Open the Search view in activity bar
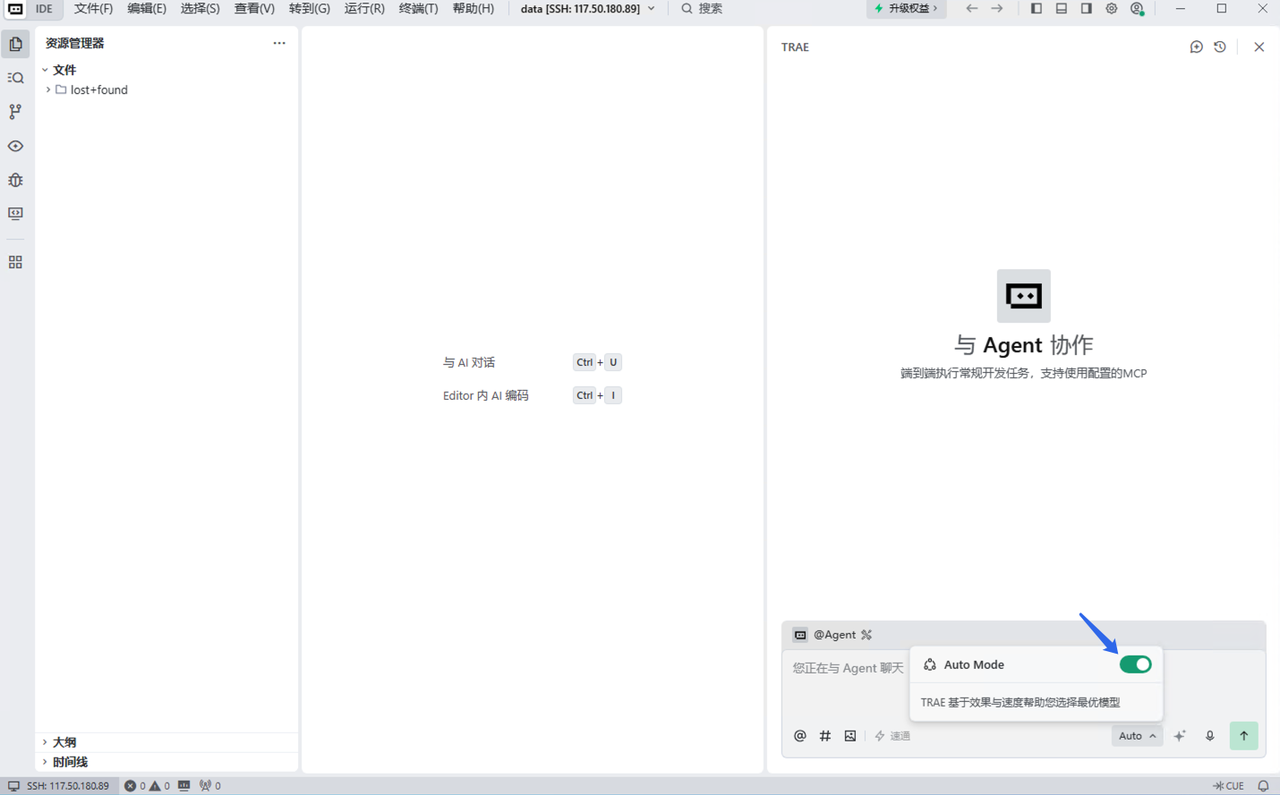This screenshot has width=1280, height=795. 15,78
